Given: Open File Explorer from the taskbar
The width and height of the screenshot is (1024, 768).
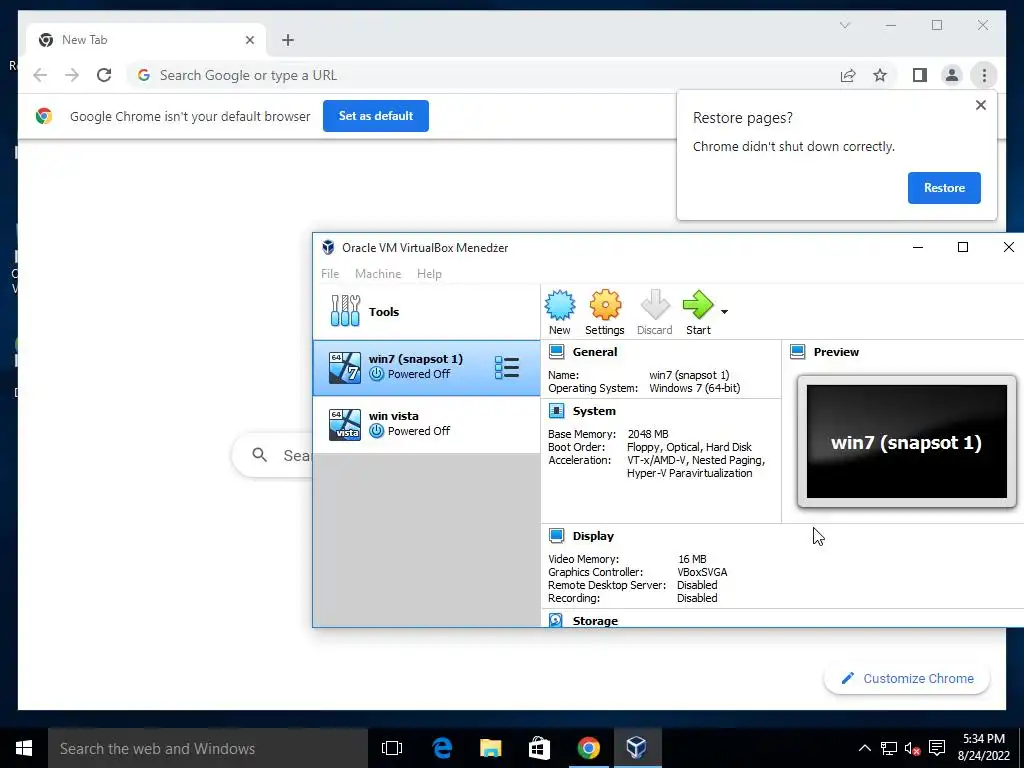Looking at the screenshot, I should click(x=490, y=748).
